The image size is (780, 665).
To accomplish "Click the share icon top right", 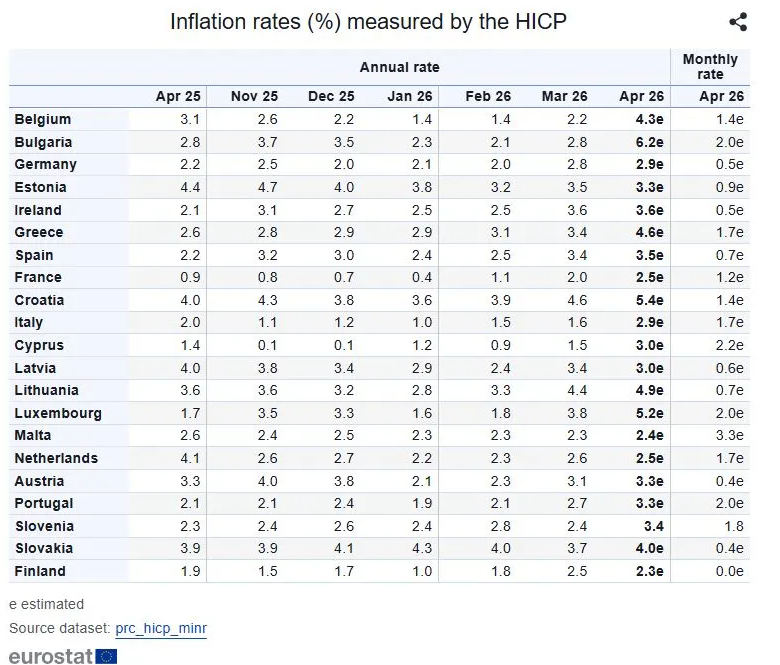I will pos(738,22).
